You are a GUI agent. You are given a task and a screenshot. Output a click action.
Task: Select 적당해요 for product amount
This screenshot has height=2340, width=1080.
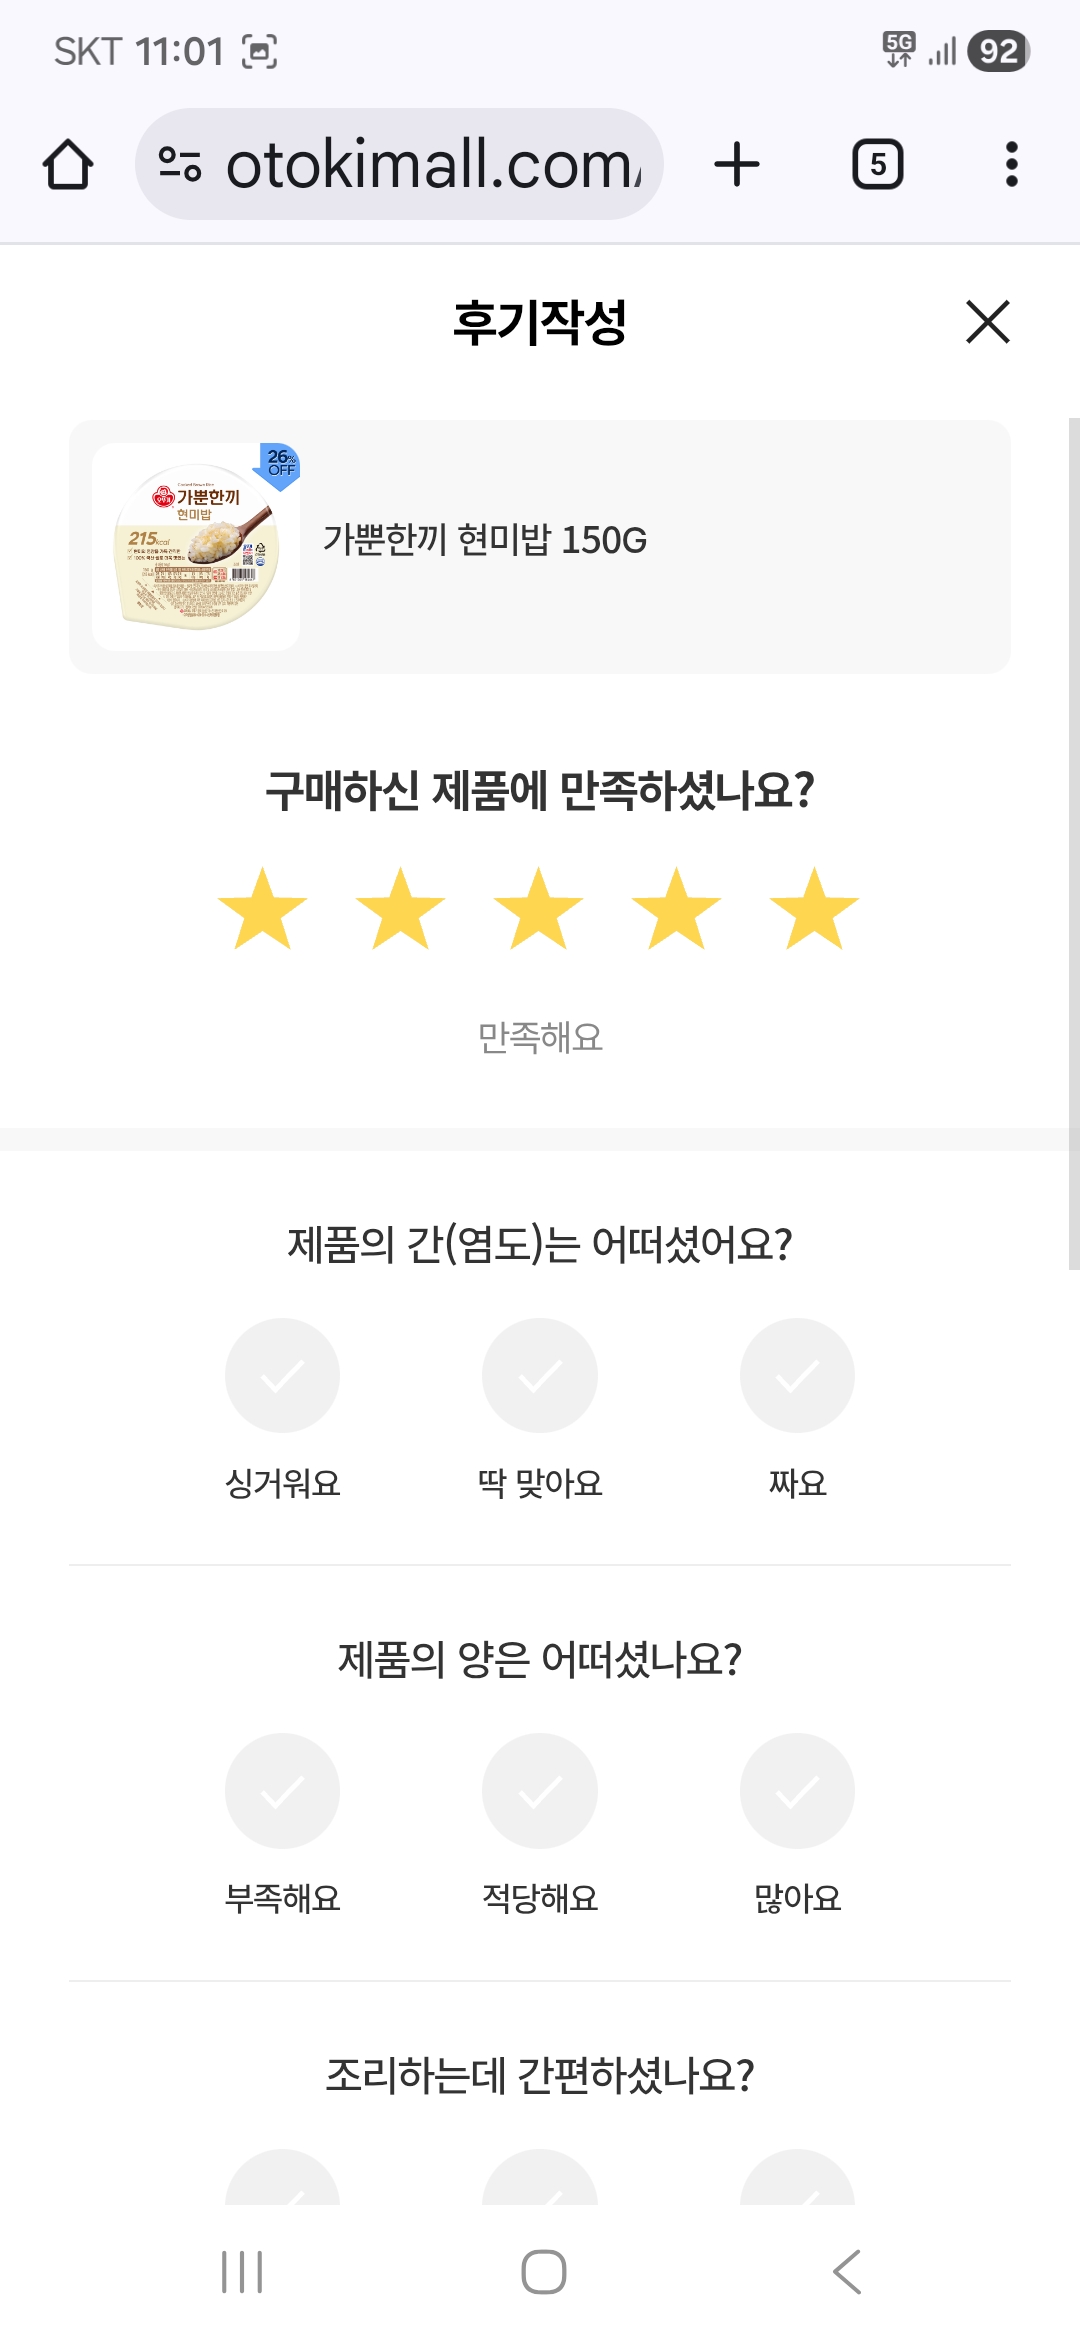pyautogui.click(x=540, y=1791)
